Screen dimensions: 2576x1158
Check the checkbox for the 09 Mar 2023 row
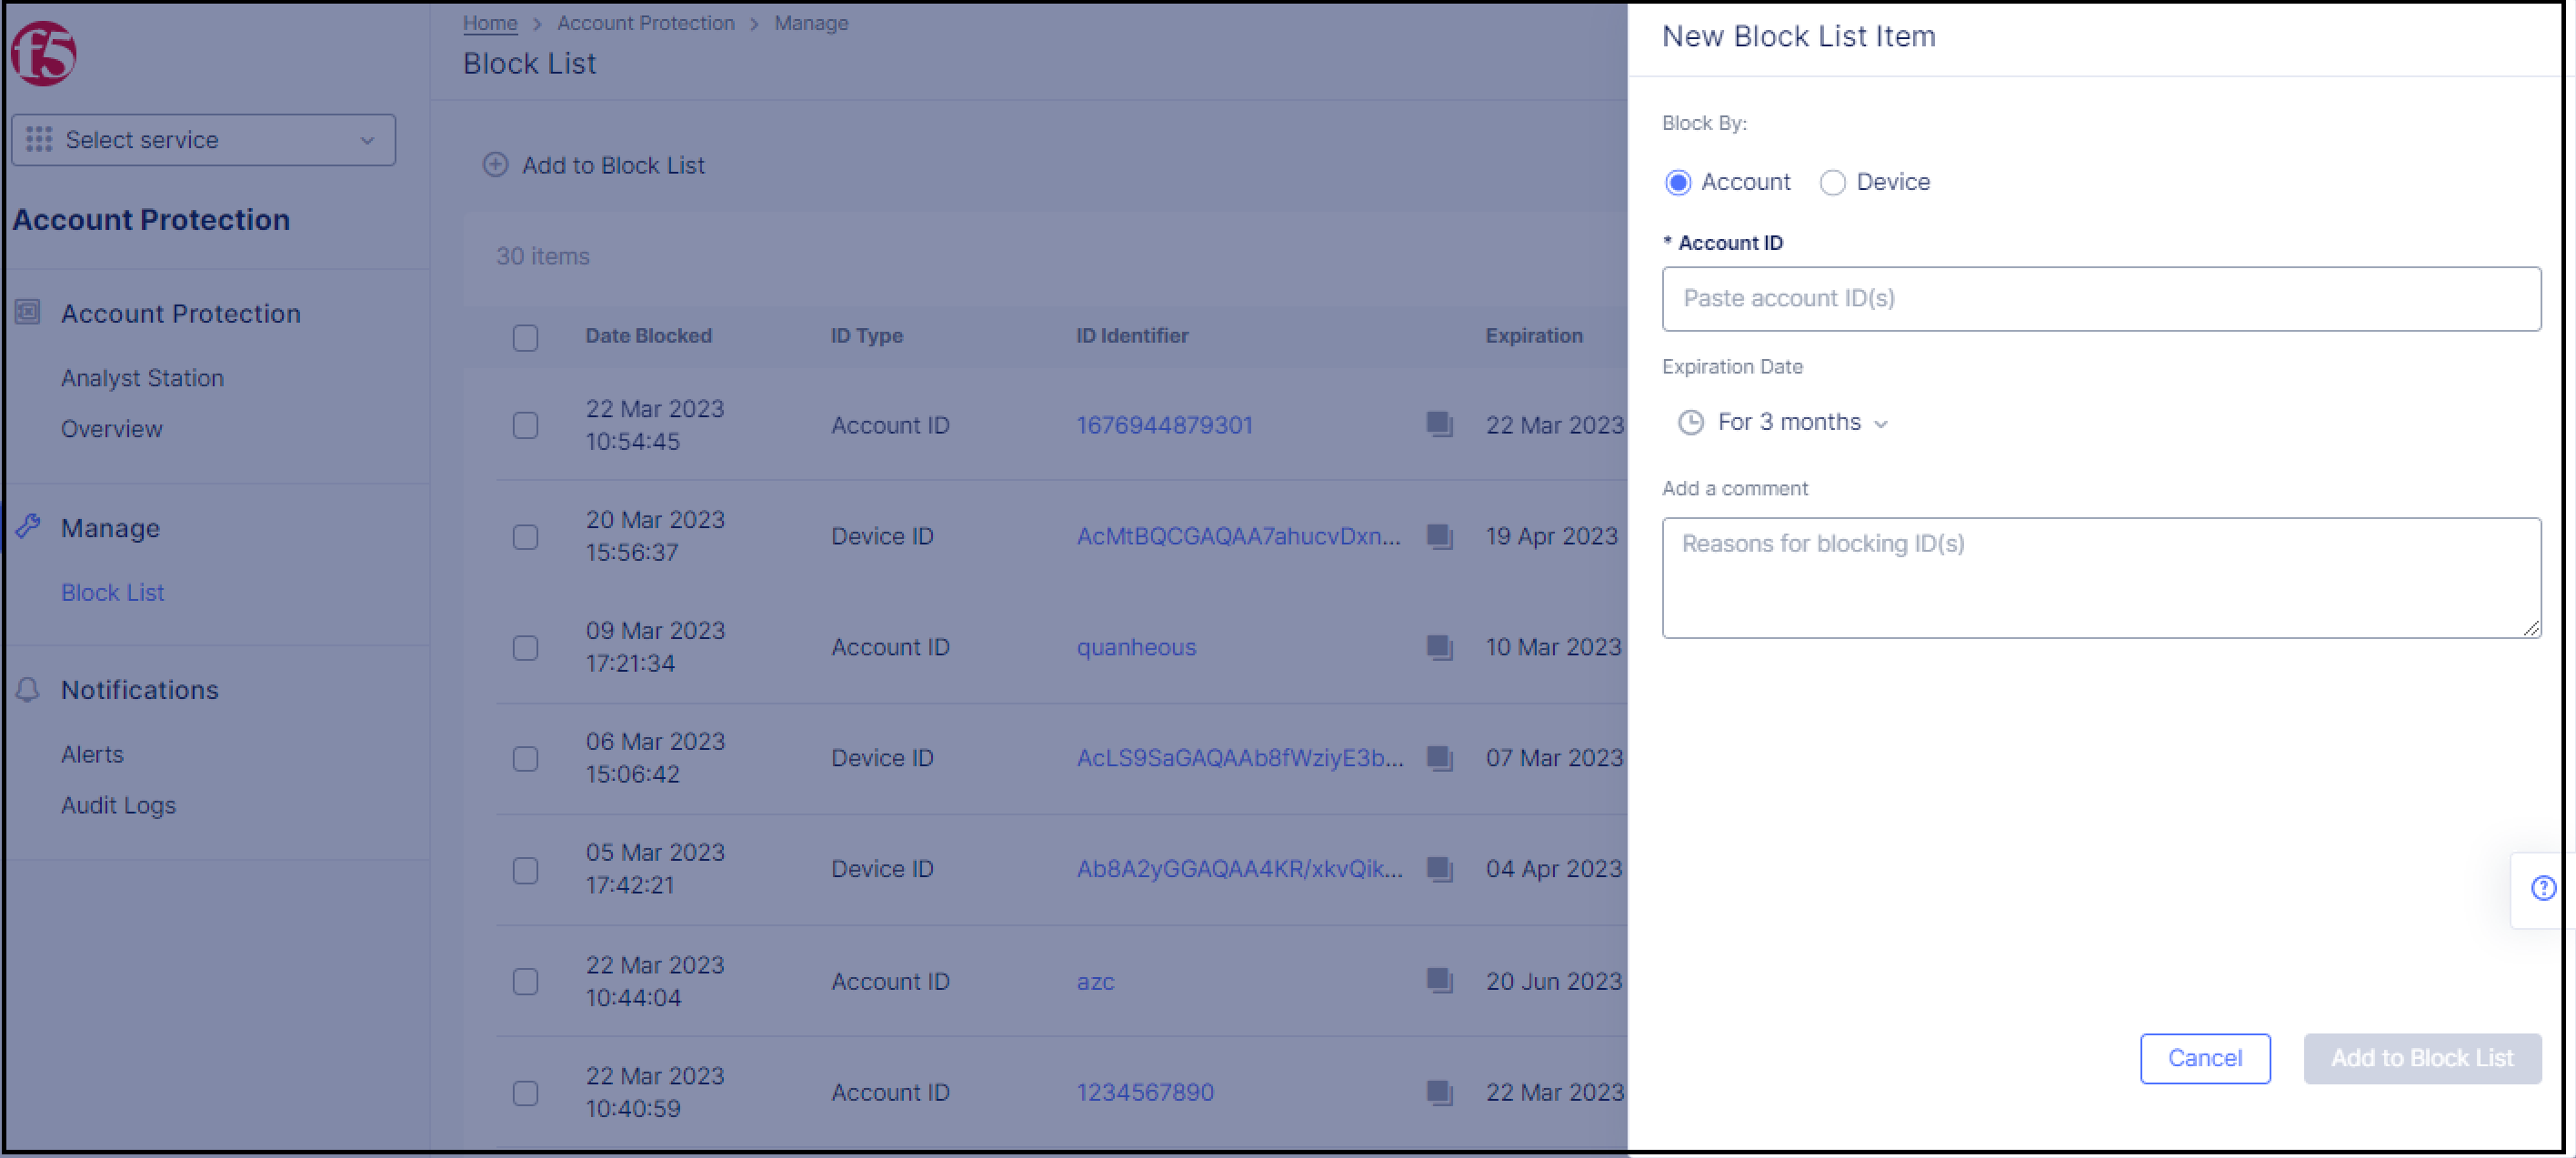[x=525, y=647]
